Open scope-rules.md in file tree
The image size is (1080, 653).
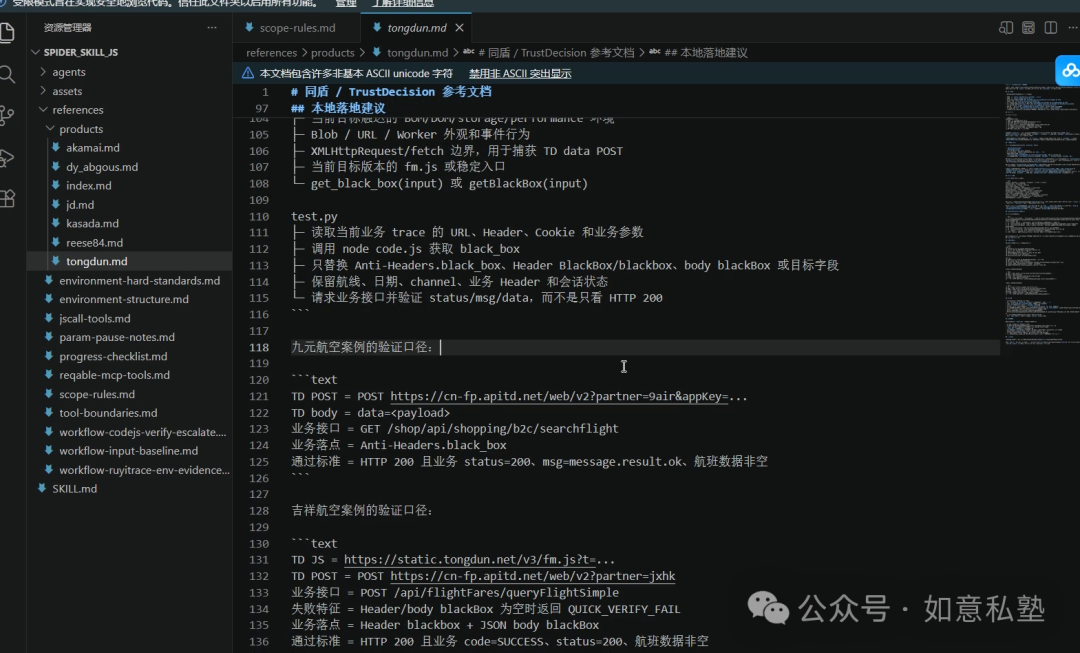pos(96,394)
